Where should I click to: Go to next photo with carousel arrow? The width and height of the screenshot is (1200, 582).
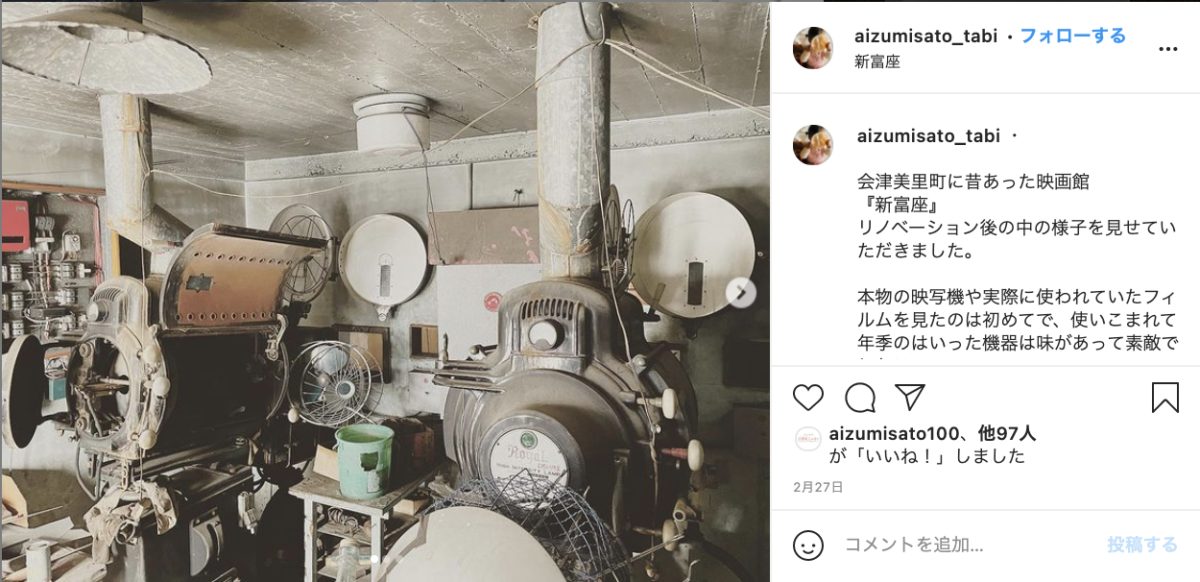[741, 292]
